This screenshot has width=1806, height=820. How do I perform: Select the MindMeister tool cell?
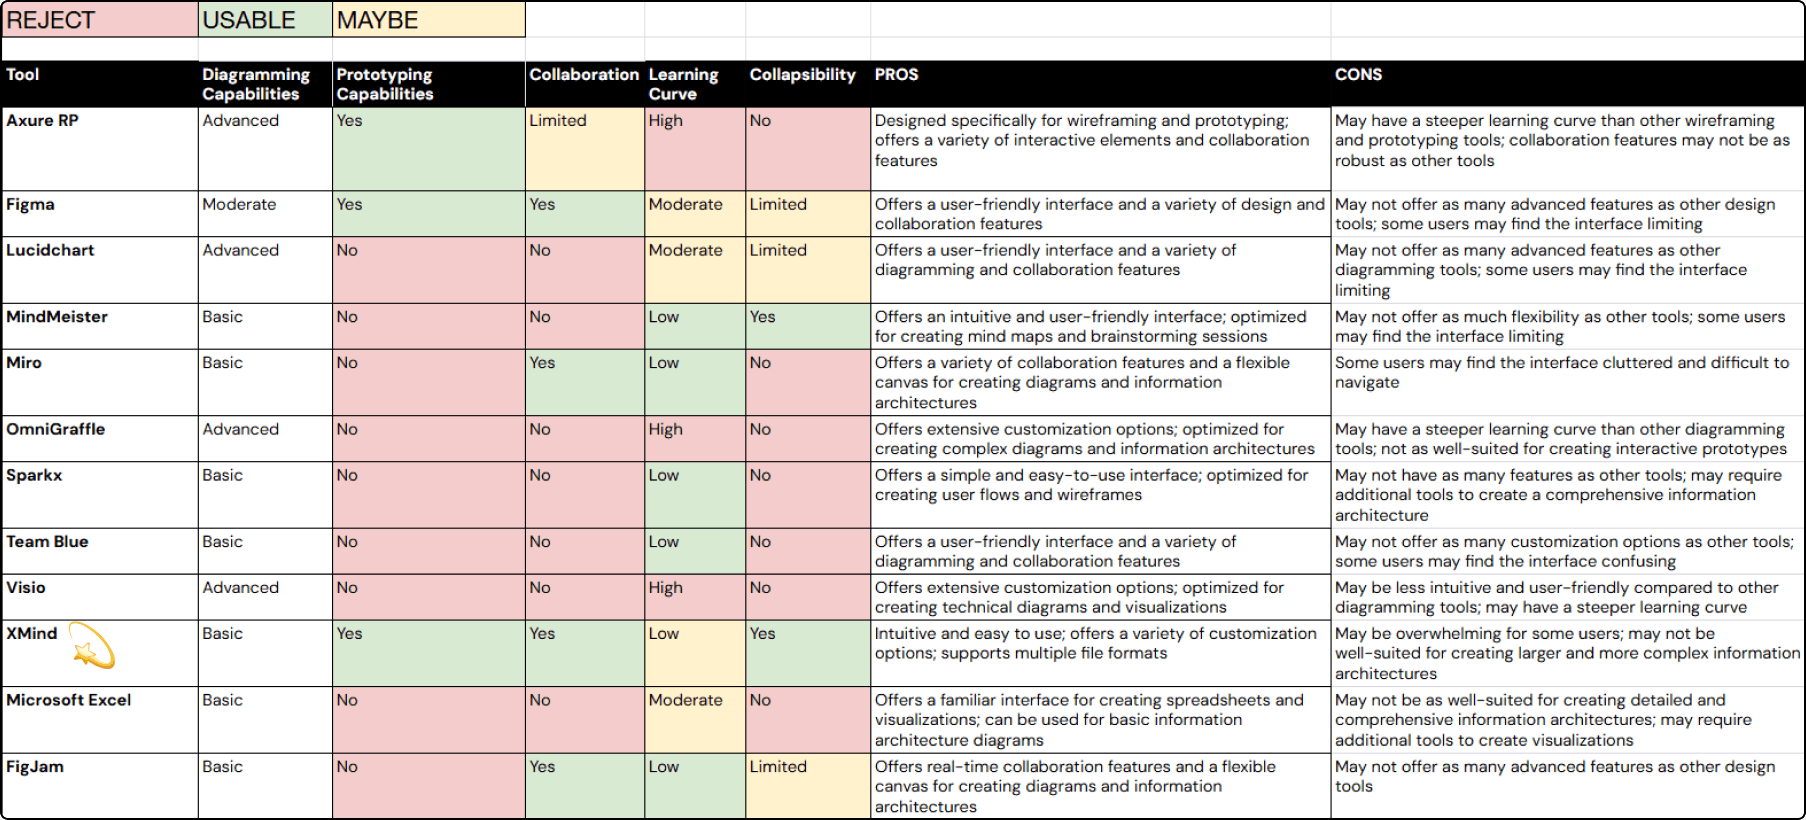[x=100, y=326]
